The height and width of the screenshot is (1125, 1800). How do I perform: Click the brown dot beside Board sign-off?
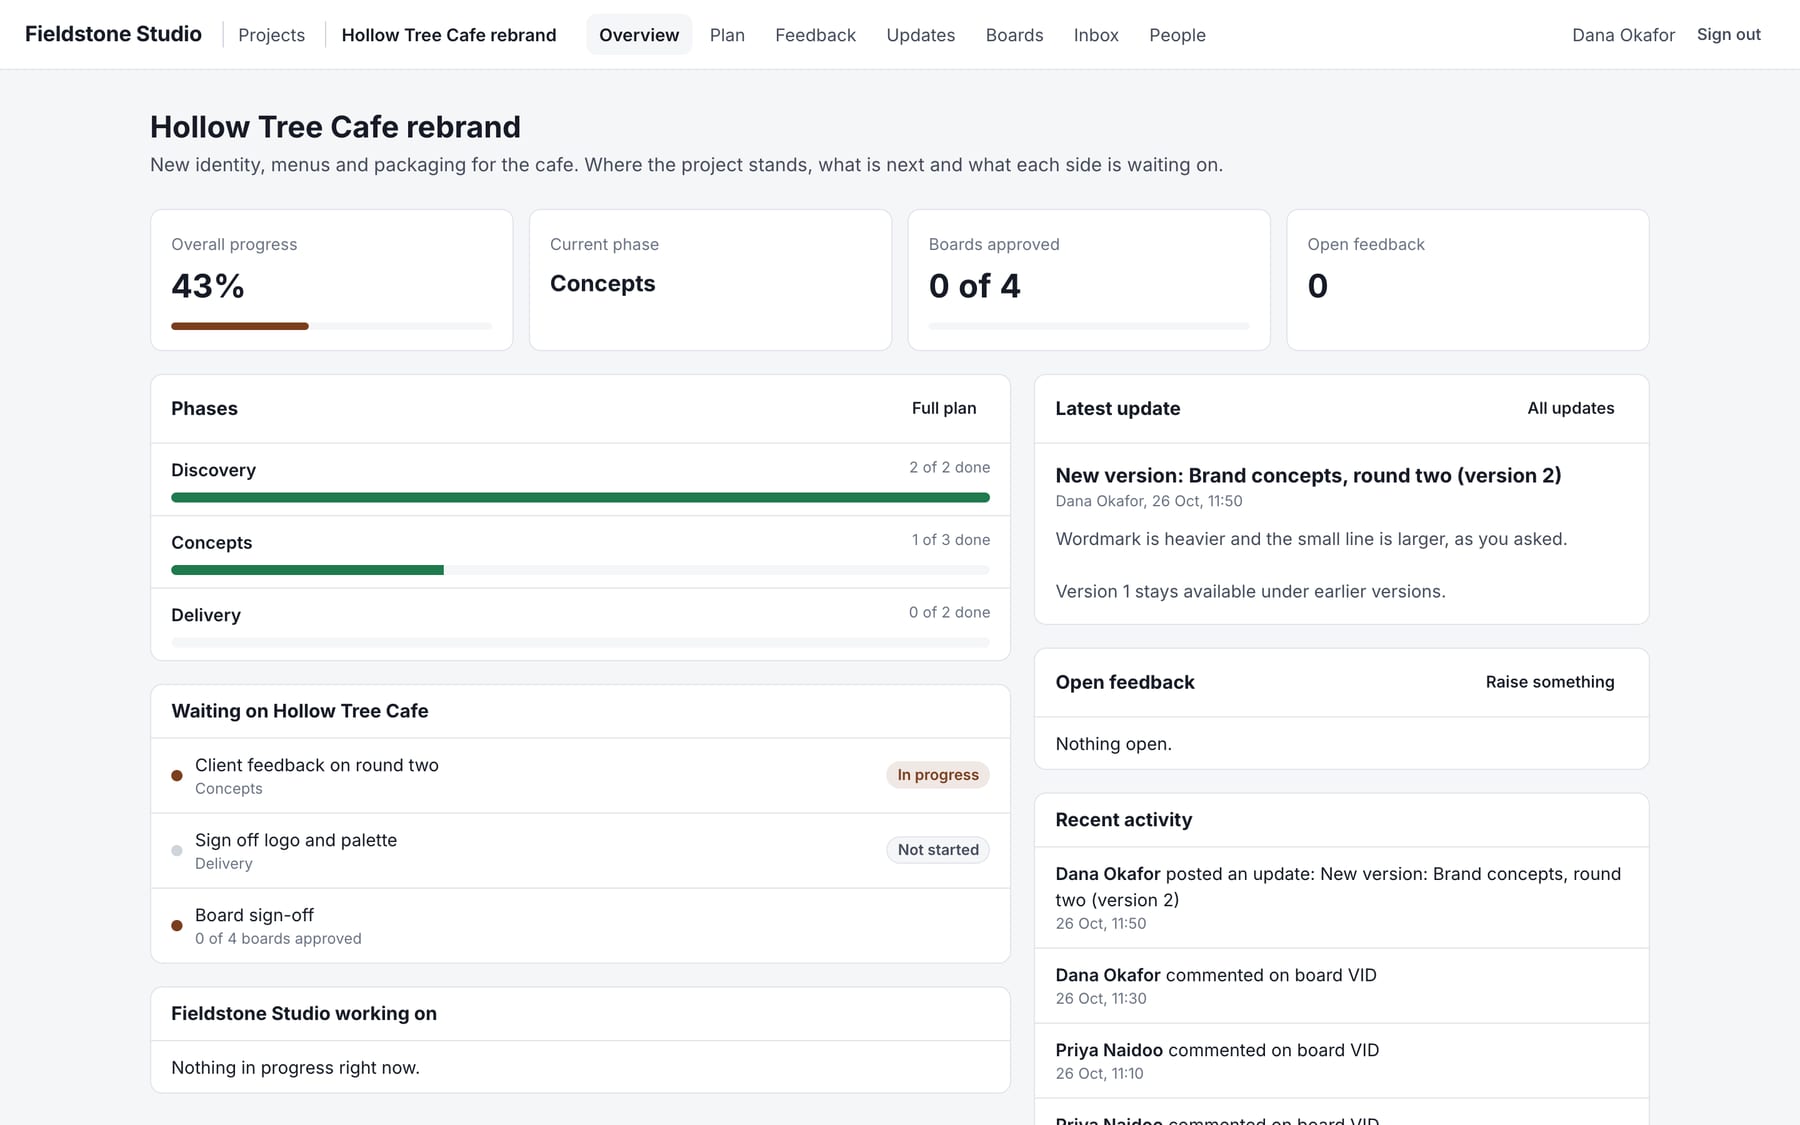(177, 925)
